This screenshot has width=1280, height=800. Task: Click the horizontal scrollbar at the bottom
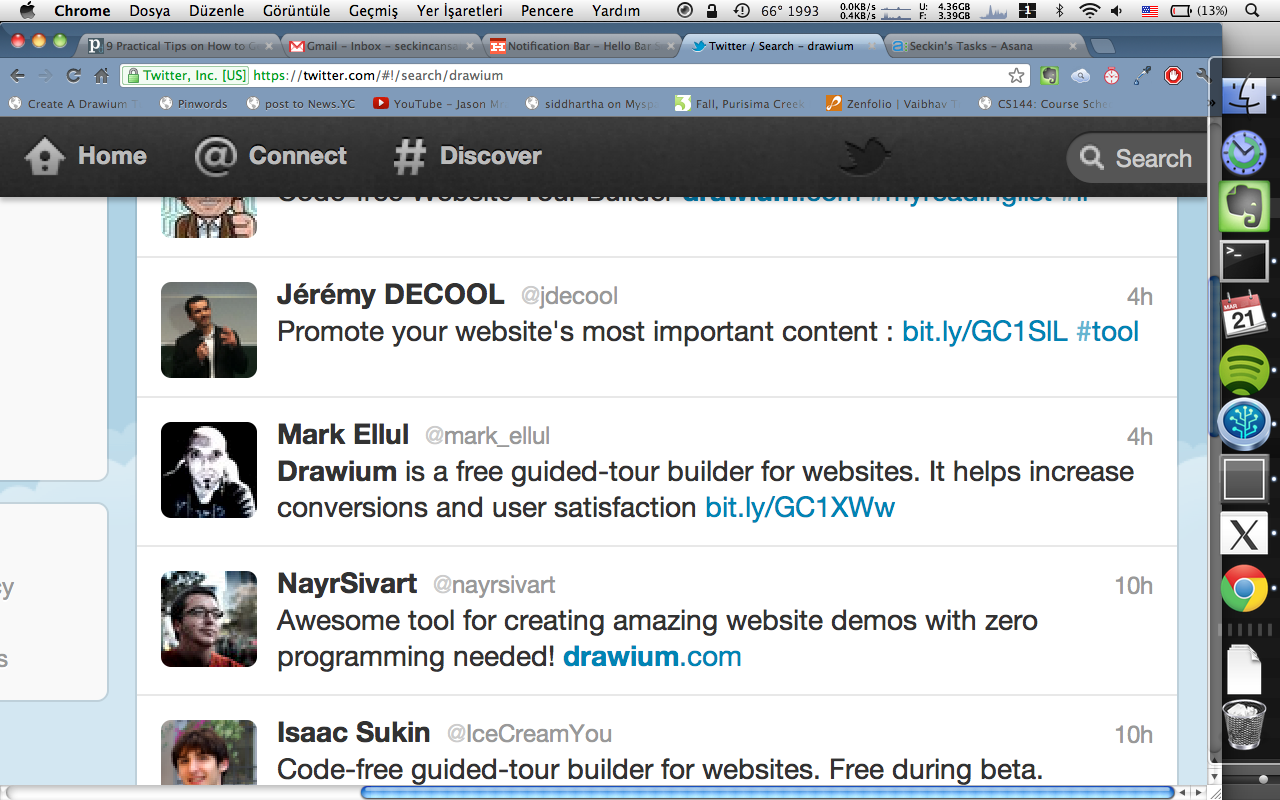pos(765,792)
